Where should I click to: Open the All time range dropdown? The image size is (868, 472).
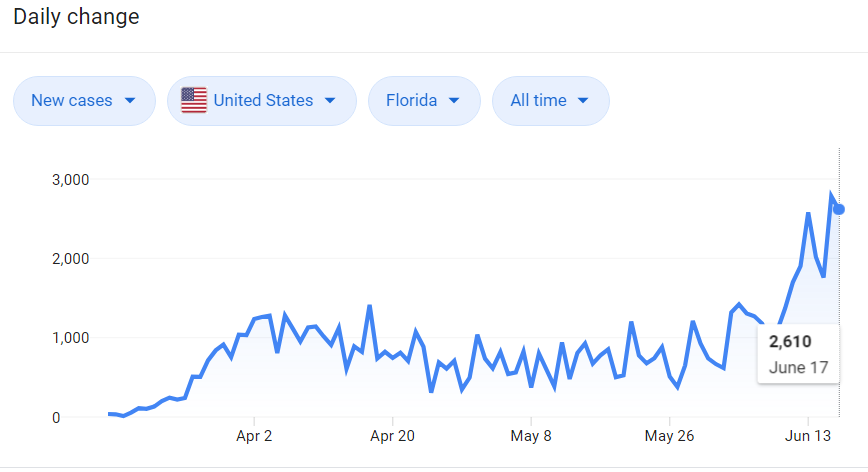pyautogui.click(x=550, y=100)
